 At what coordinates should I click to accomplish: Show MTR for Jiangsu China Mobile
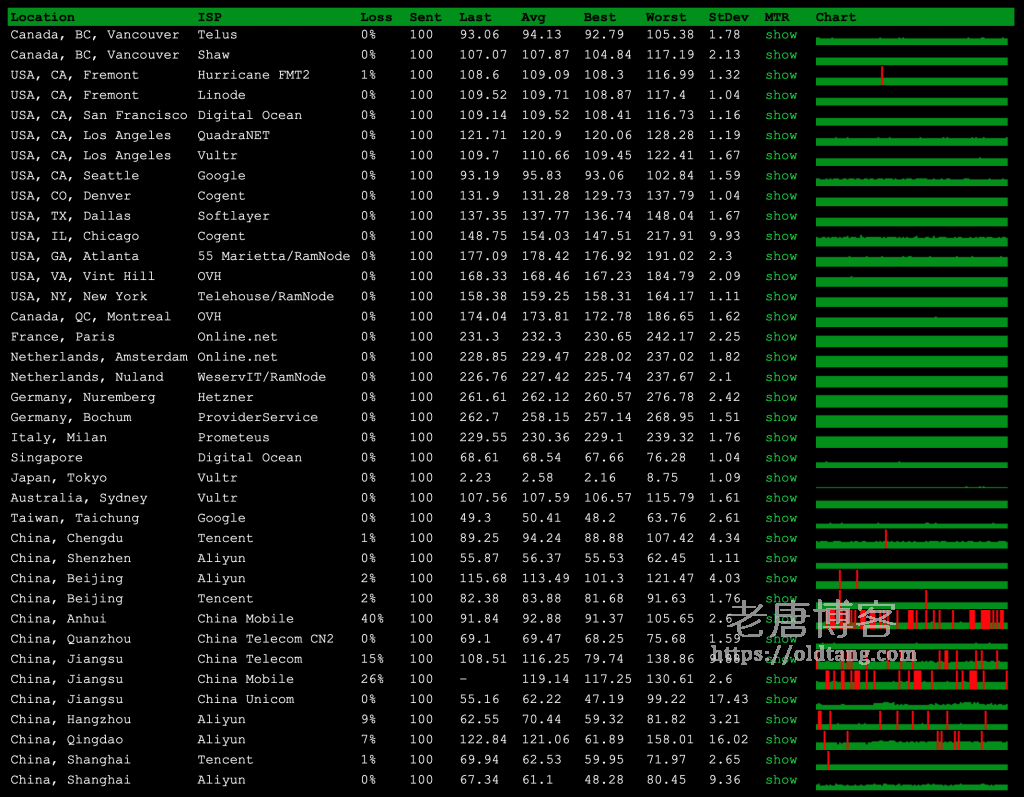pyautogui.click(x=781, y=679)
